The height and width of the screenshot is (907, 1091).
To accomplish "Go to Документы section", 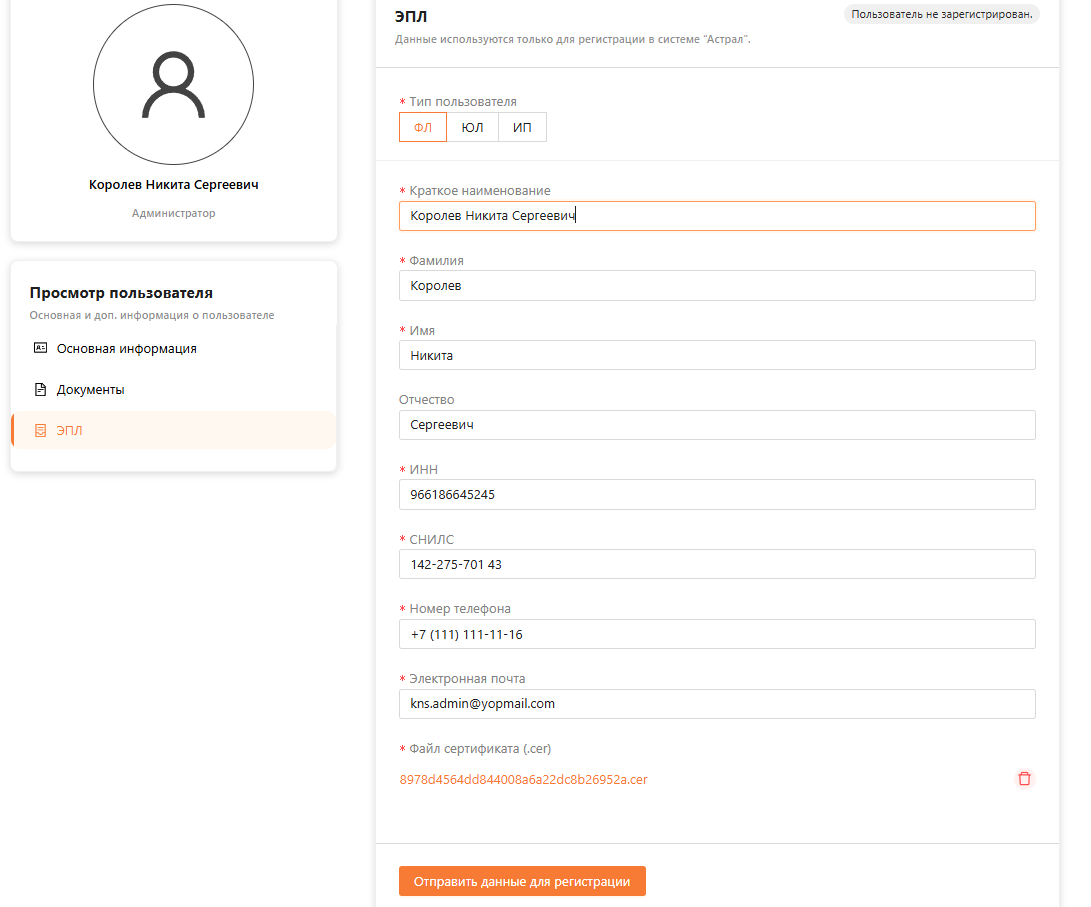I will 90,390.
